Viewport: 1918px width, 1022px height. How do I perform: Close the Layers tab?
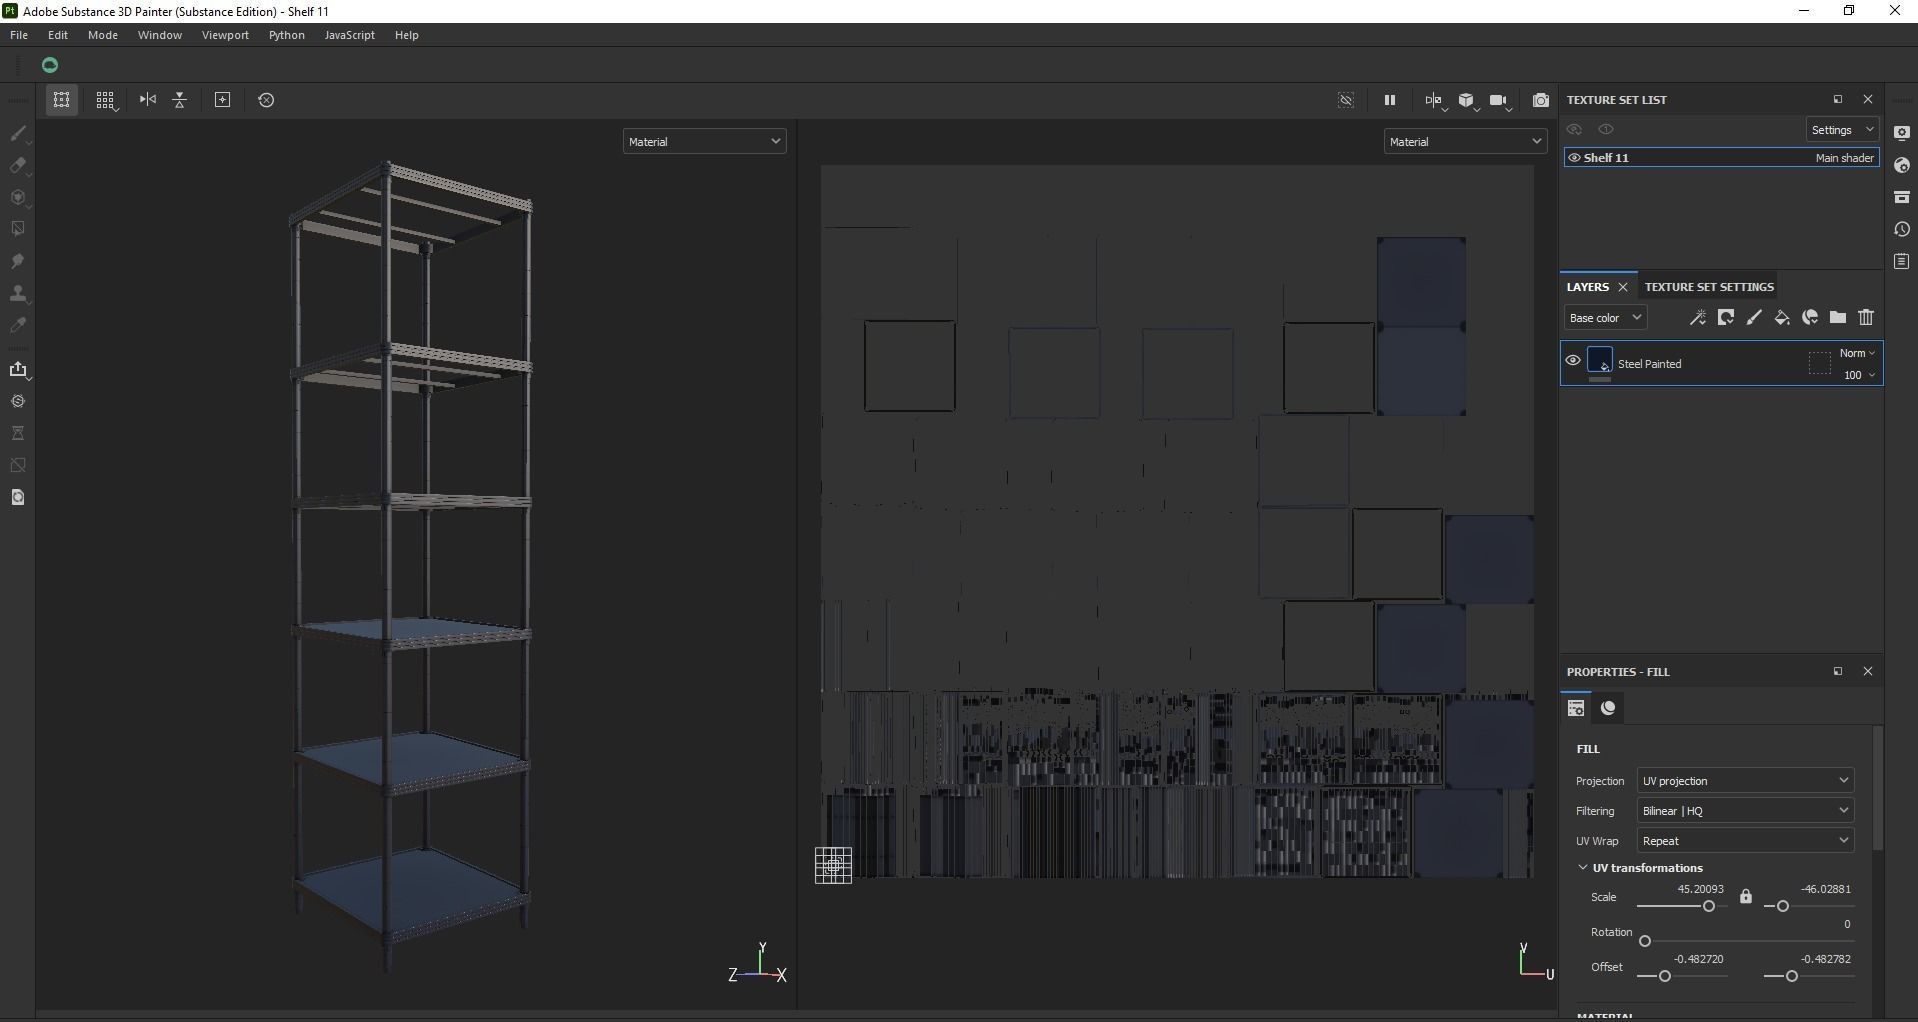[1623, 287]
